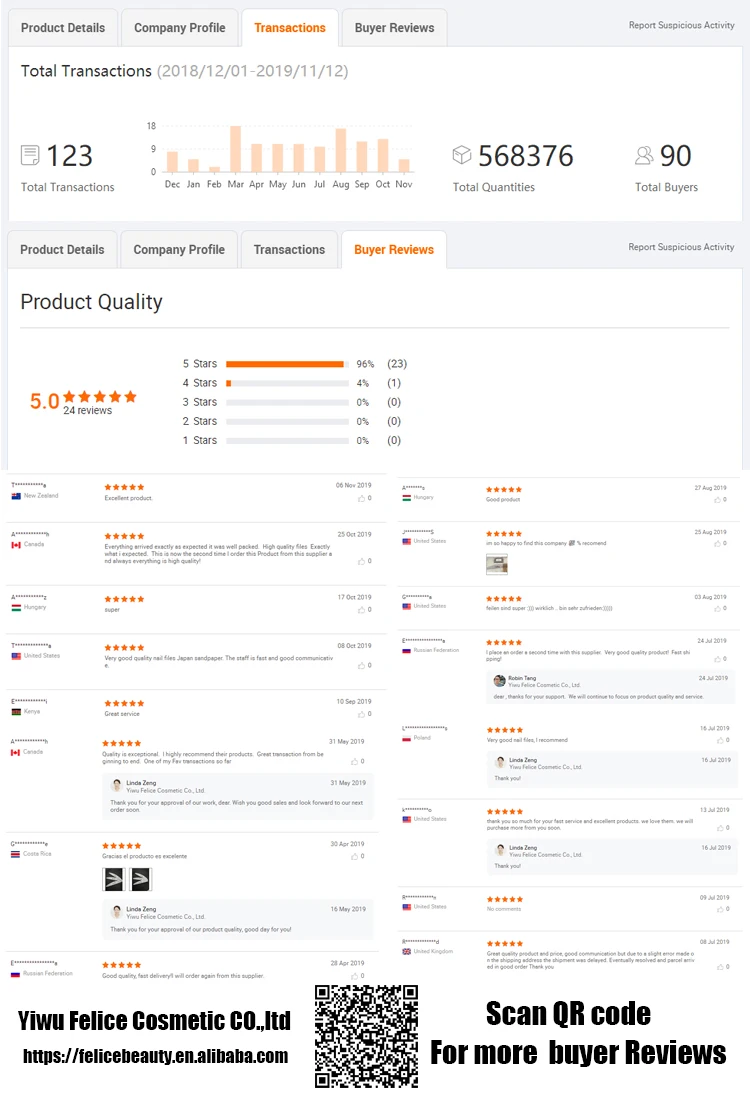Click the Total Transactions document icon
The width and height of the screenshot is (750, 1095).
tap(30, 156)
